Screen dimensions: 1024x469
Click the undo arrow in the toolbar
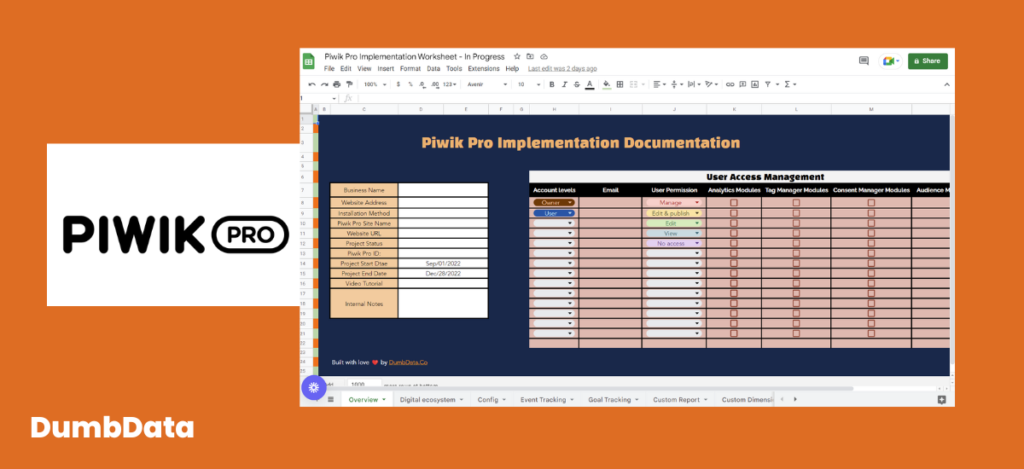point(312,84)
